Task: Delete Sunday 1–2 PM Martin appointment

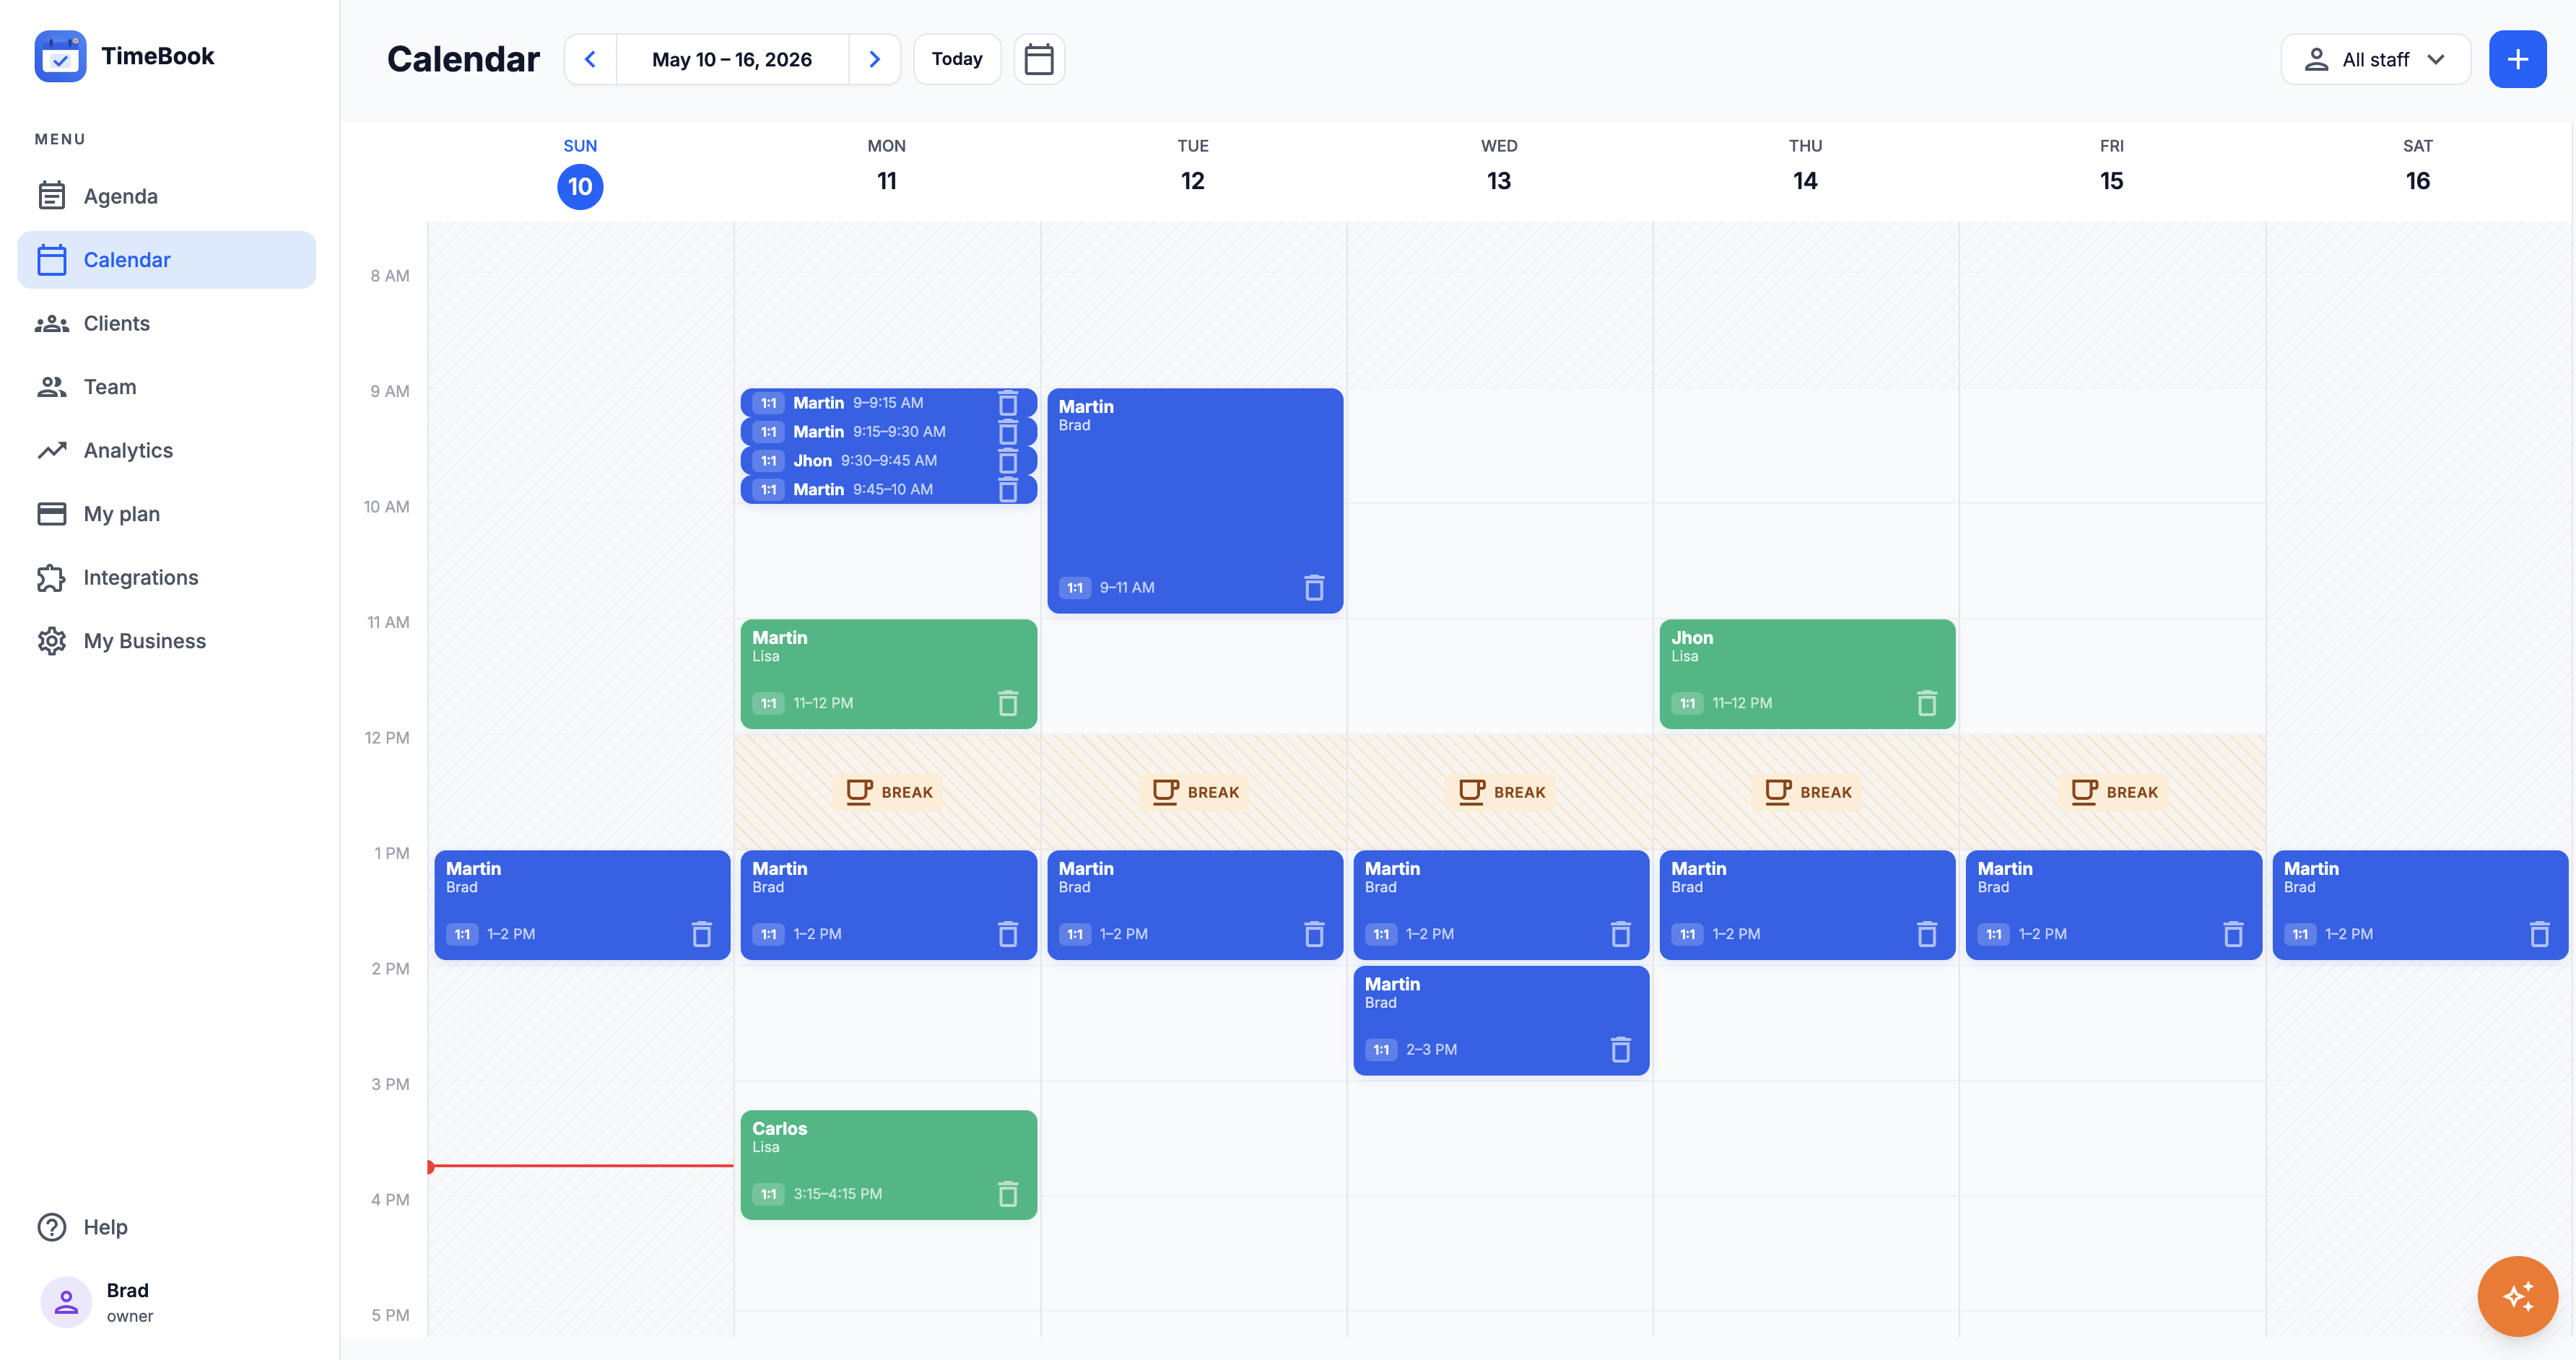Action: (x=702, y=934)
